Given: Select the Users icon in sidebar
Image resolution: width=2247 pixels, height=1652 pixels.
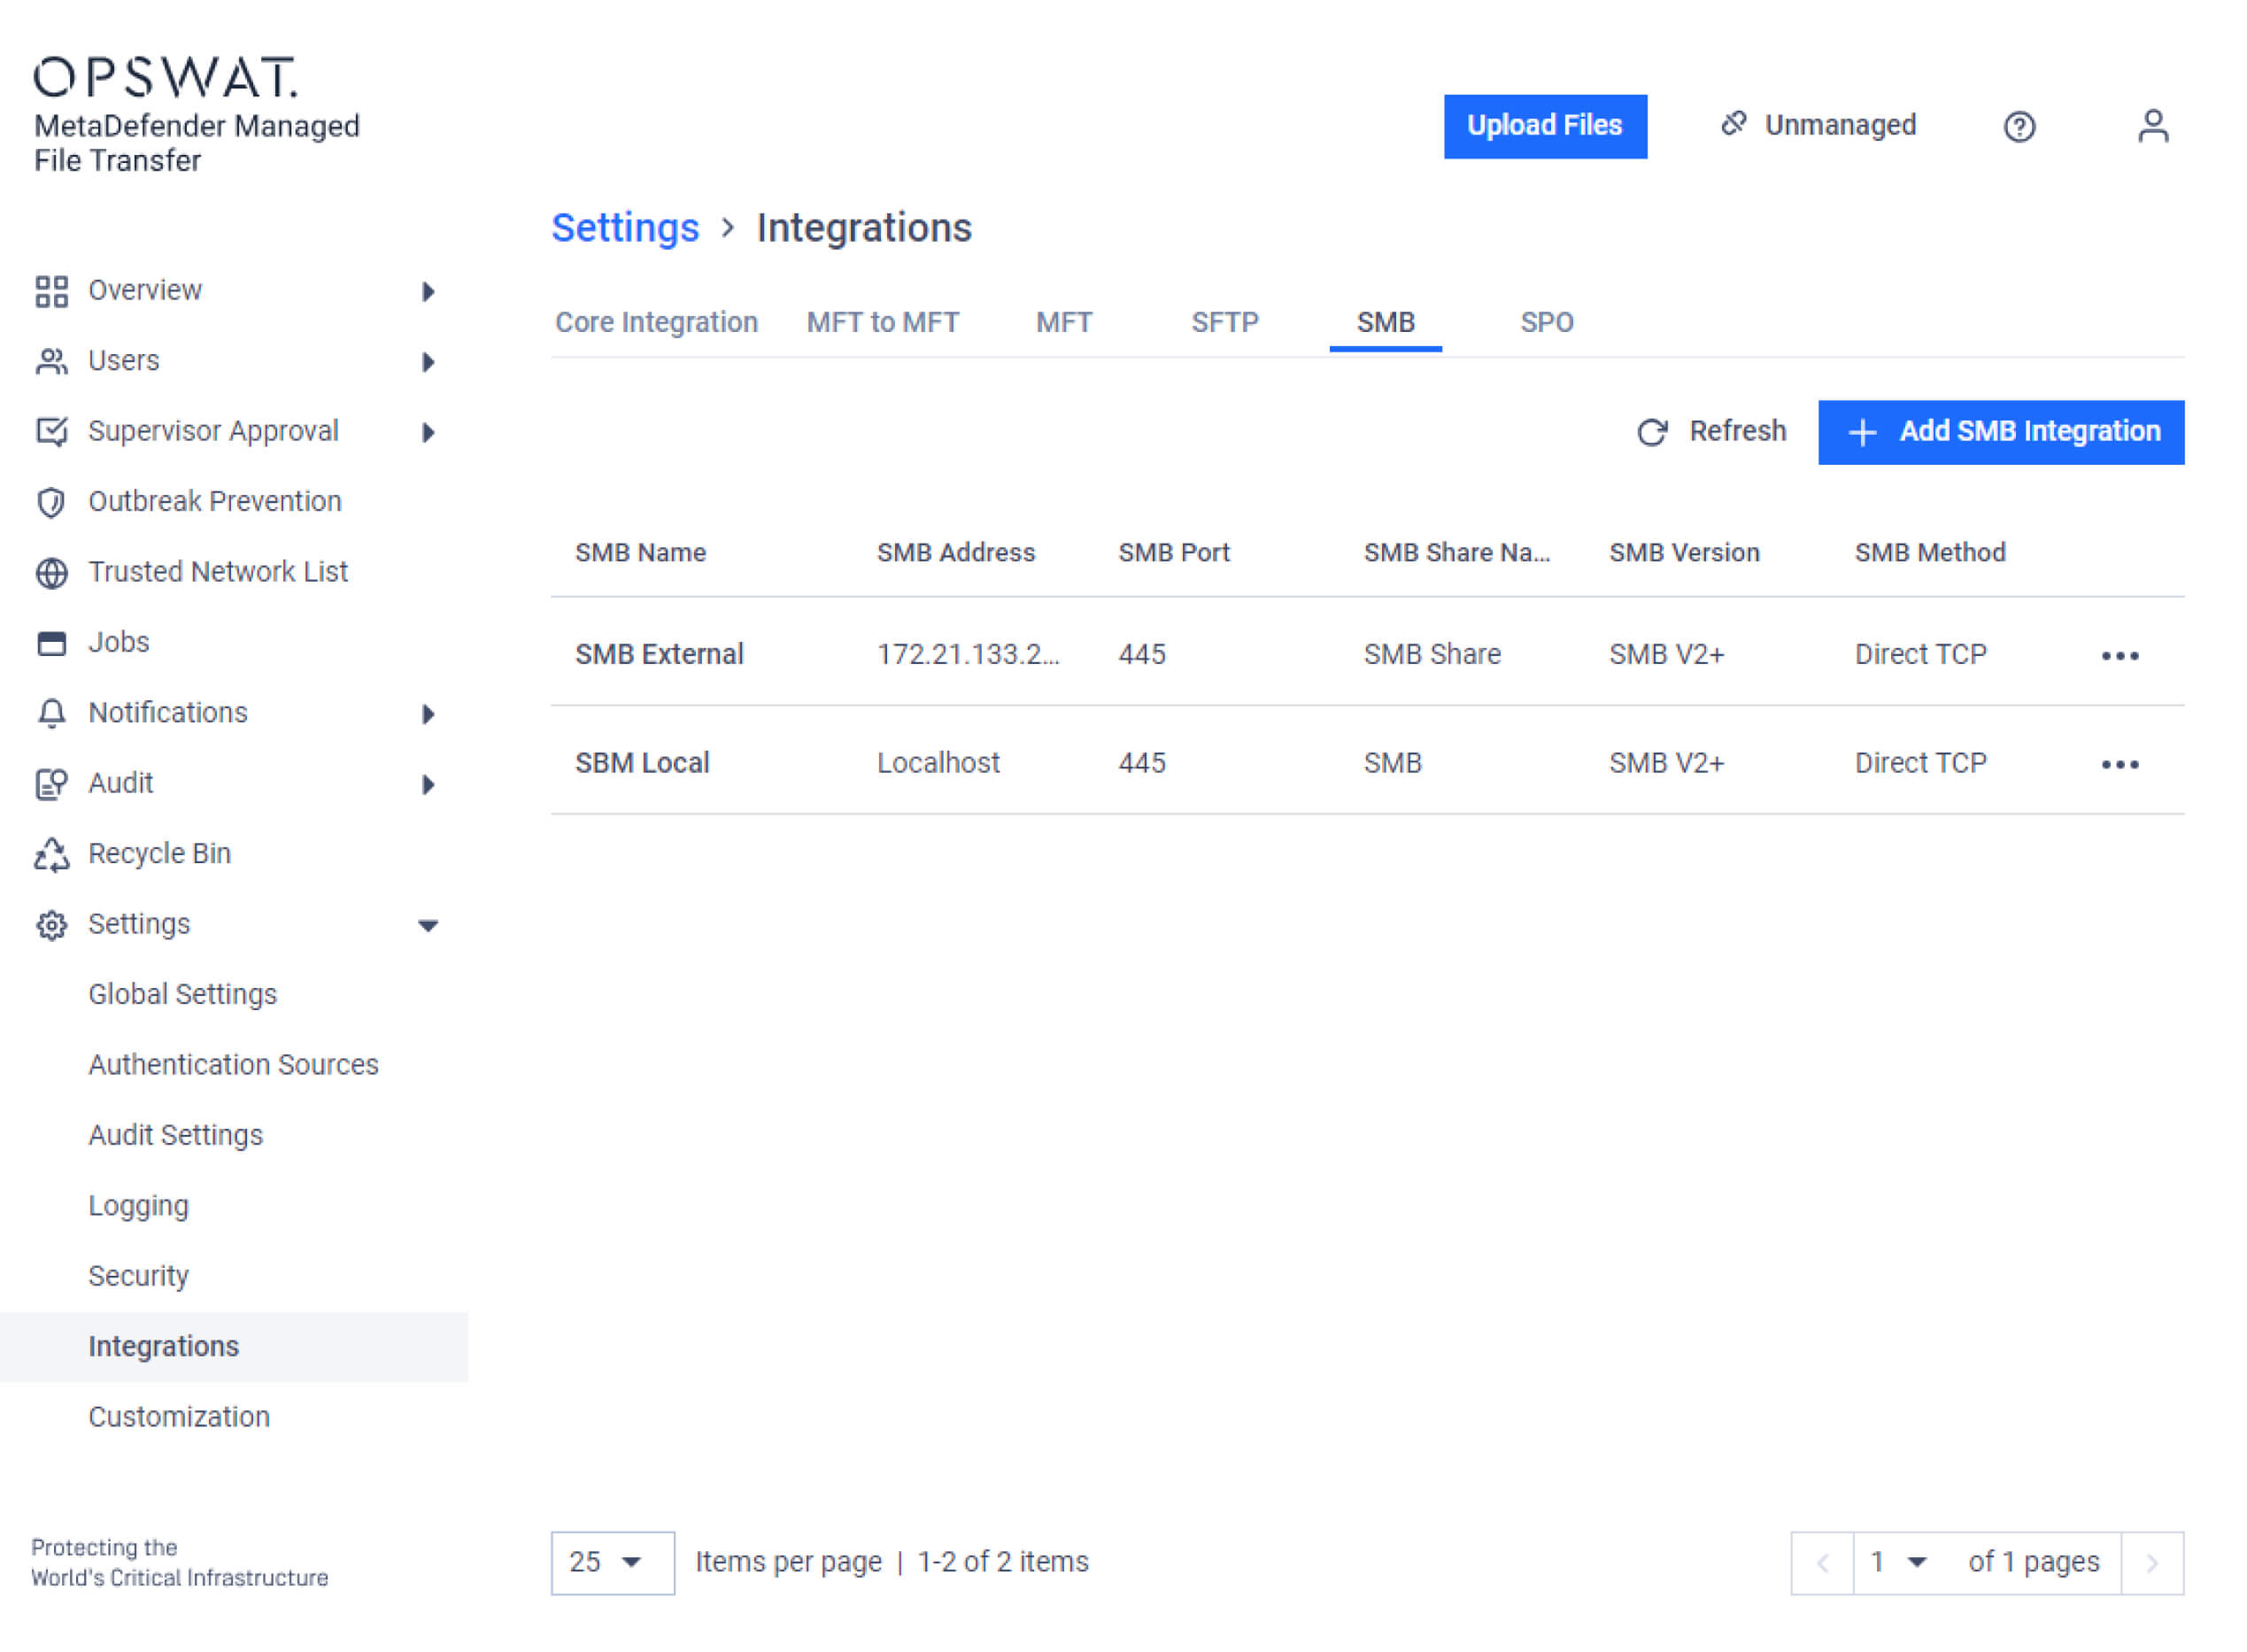Looking at the screenshot, I should (x=51, y=361).
